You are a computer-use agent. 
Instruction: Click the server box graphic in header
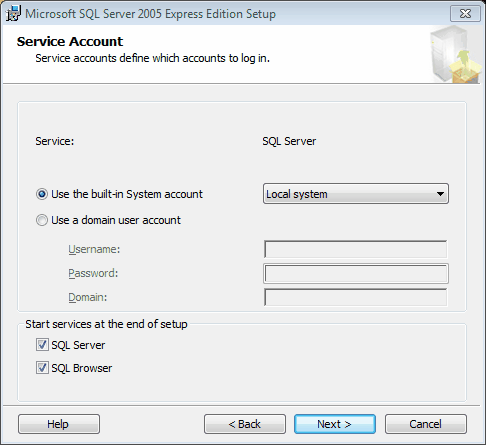[x=456, y=54]
